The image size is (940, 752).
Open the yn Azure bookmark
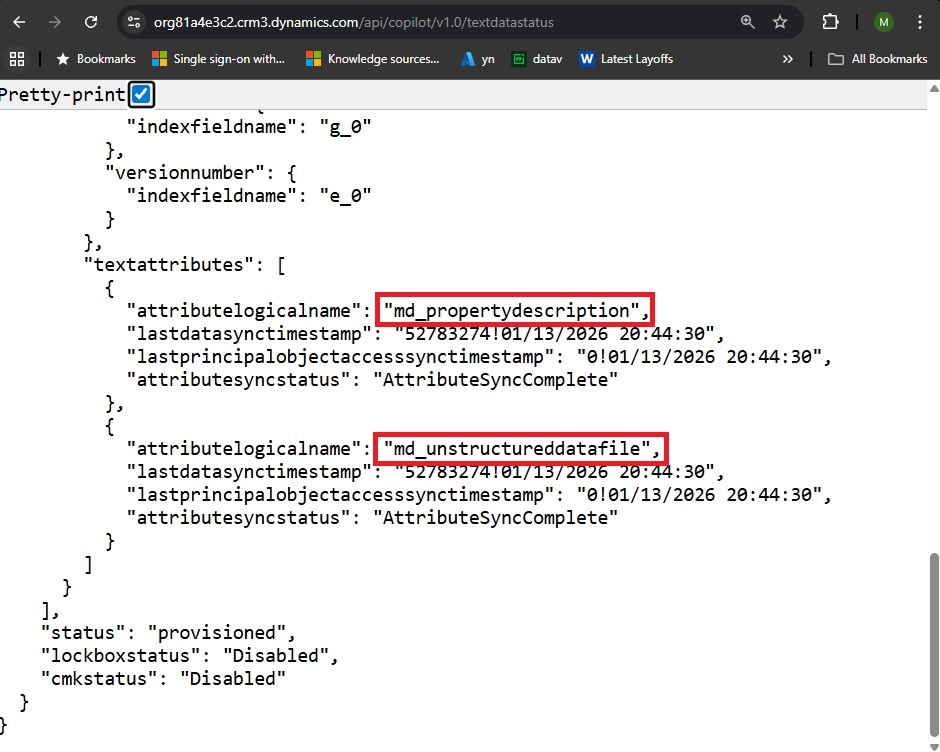click(477, 59)
